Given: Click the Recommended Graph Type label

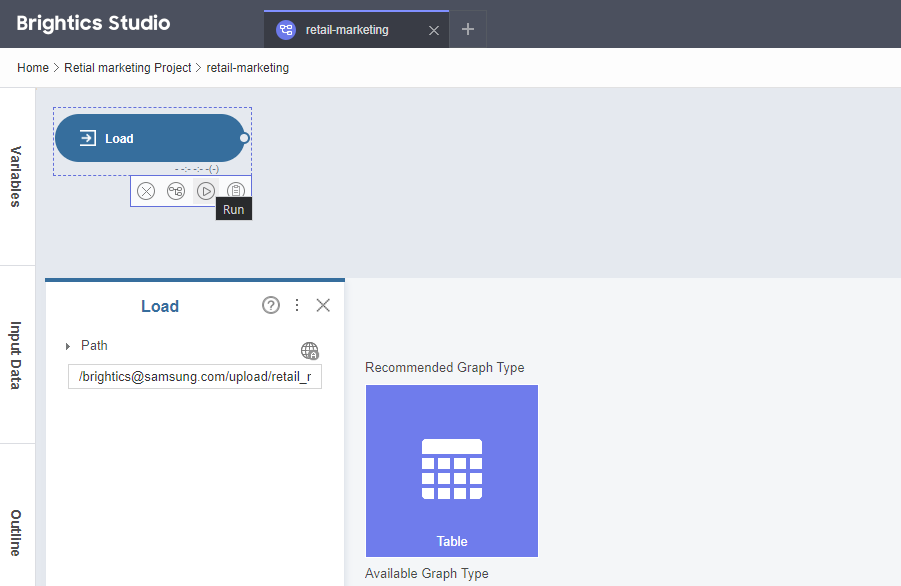Looking at the screenshot, I should (x=445, y=368).
